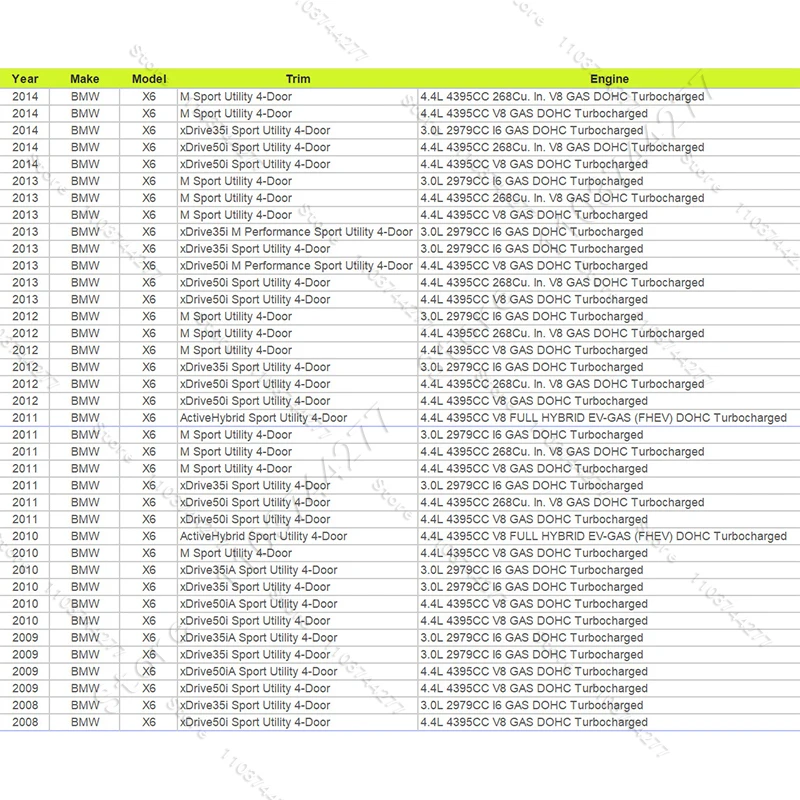Select the 2011 FULL HYBRID EV-GAS engine cell
800x800 pixels.
coord(609,418)
